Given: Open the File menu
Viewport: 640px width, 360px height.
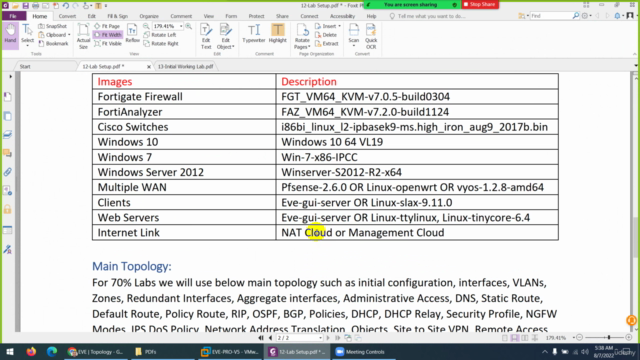Looking at the screenshot, I should click(13, 16).
